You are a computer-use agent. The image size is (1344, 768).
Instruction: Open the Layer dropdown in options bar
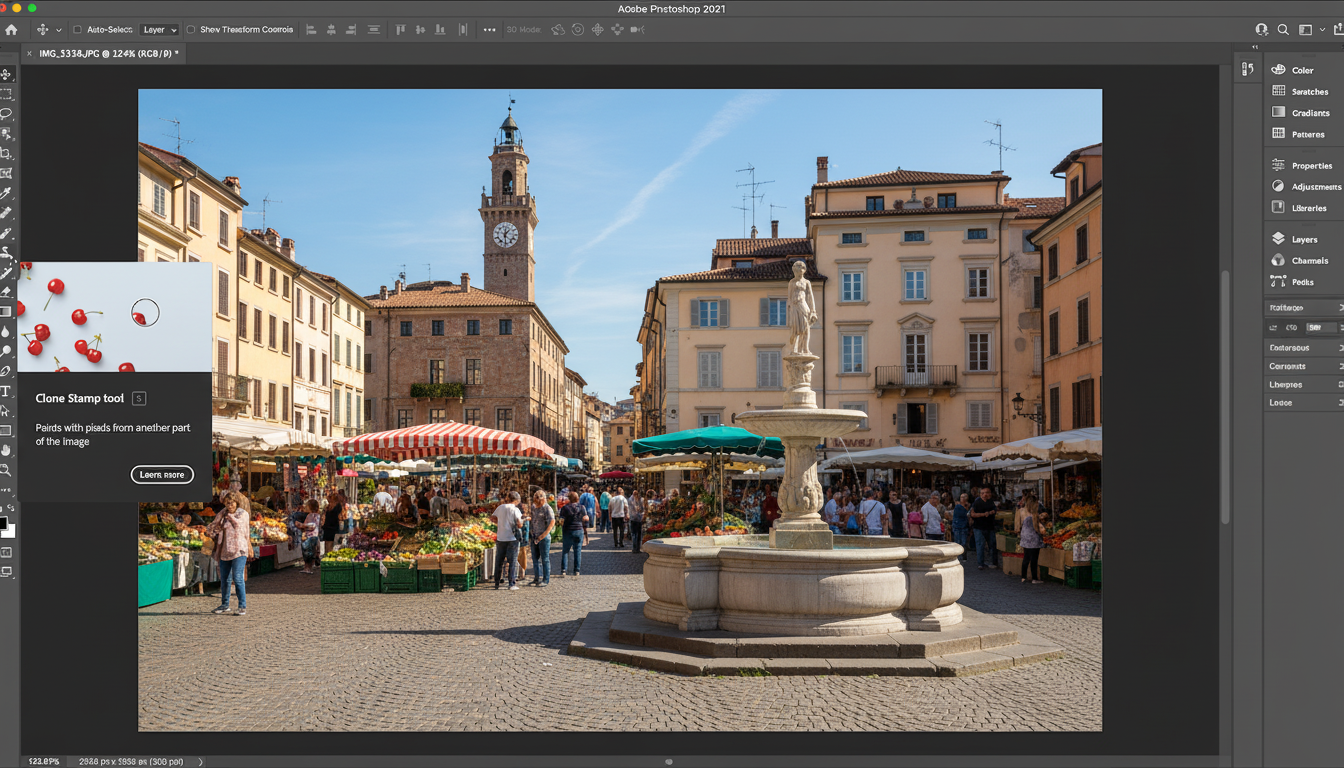159,30
